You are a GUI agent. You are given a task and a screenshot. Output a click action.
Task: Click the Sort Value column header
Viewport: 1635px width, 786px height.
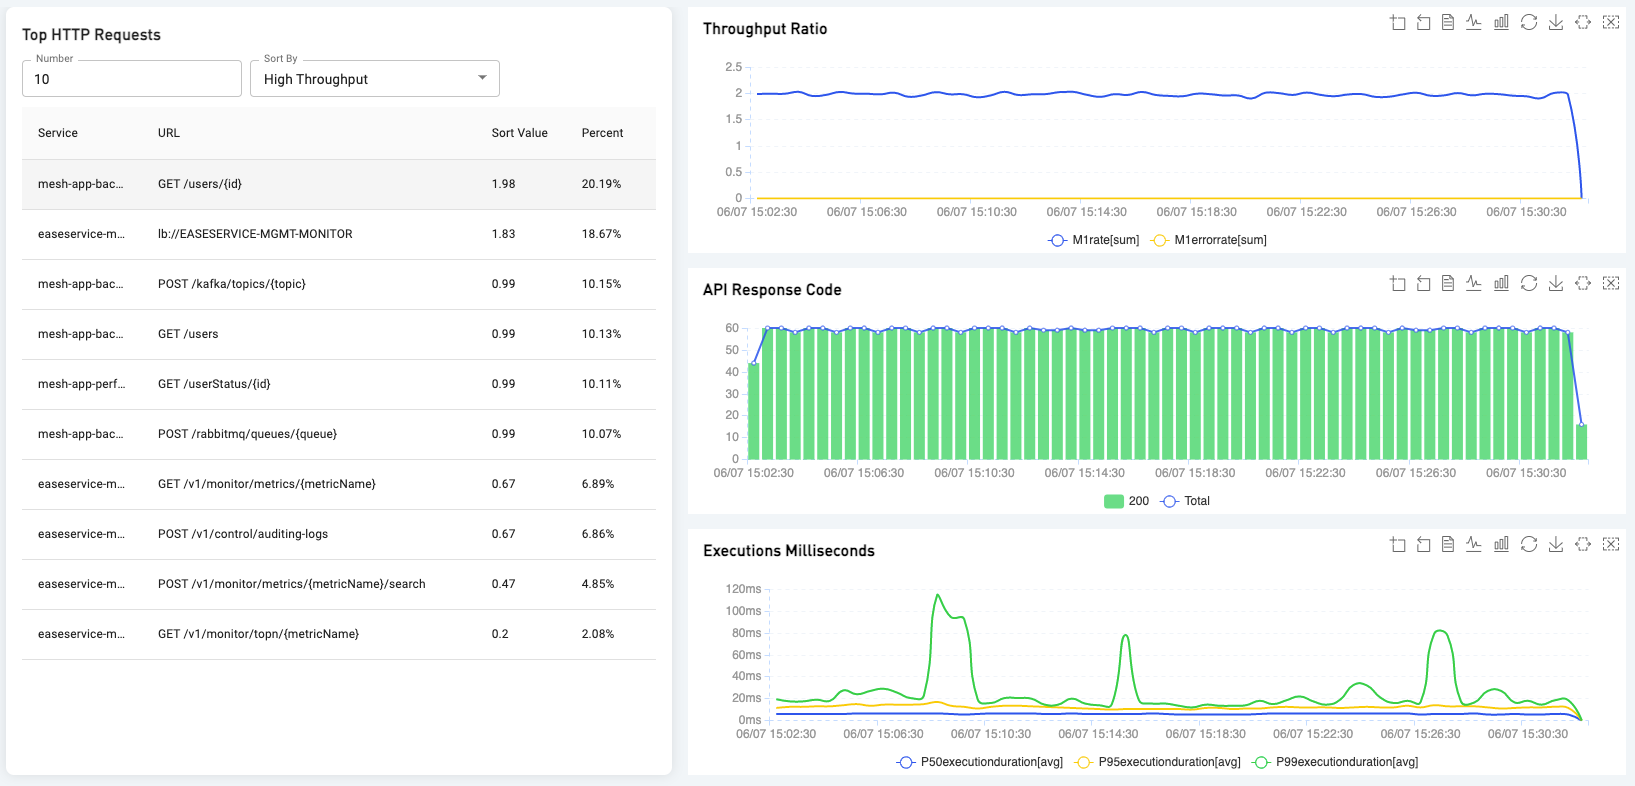[x=520, y=133]
